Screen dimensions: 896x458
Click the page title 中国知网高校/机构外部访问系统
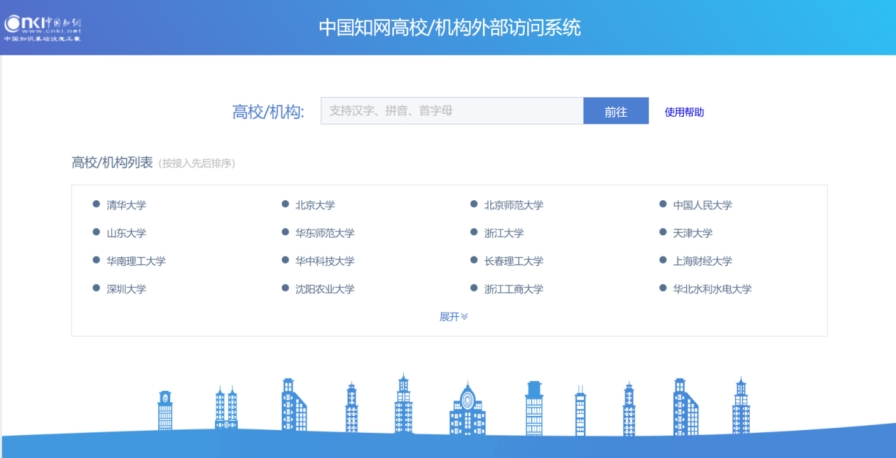coord(449,27)
